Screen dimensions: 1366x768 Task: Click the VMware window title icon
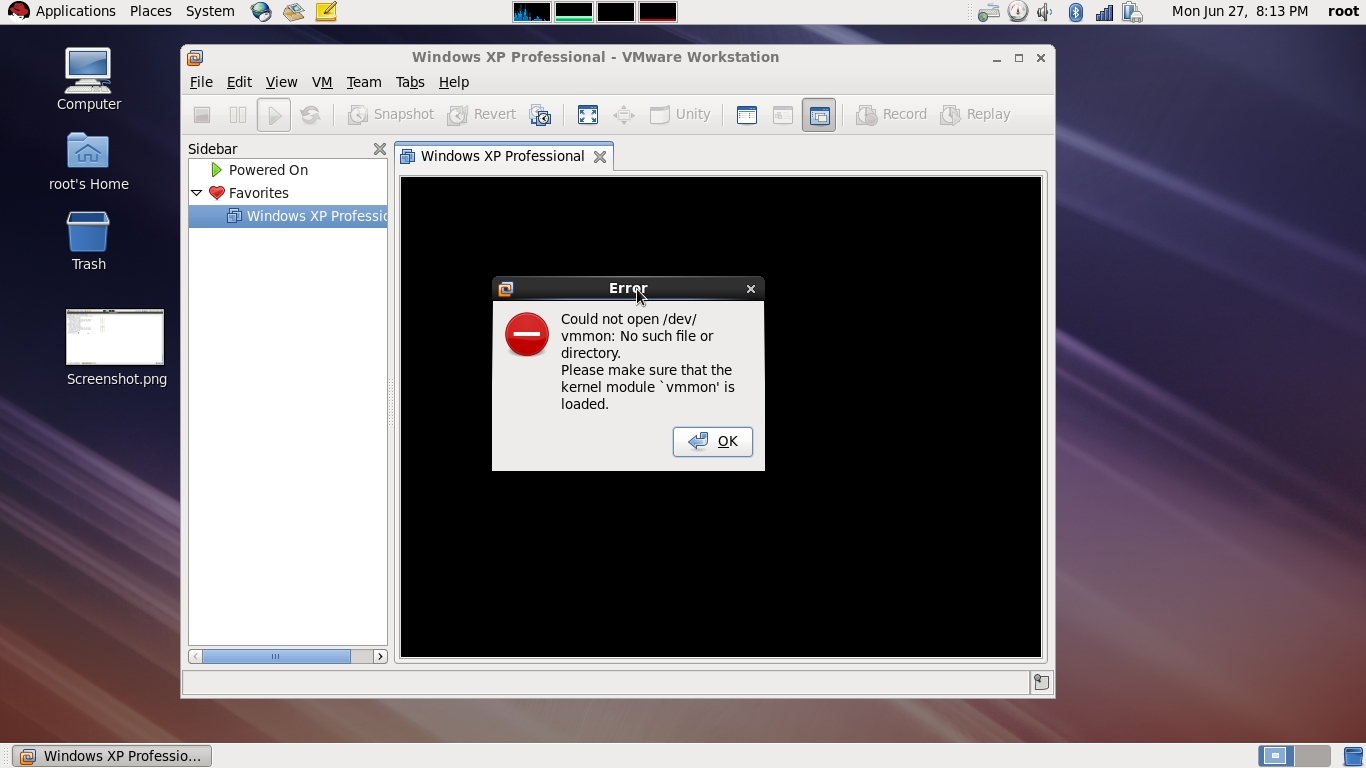(x=196, y=58)
